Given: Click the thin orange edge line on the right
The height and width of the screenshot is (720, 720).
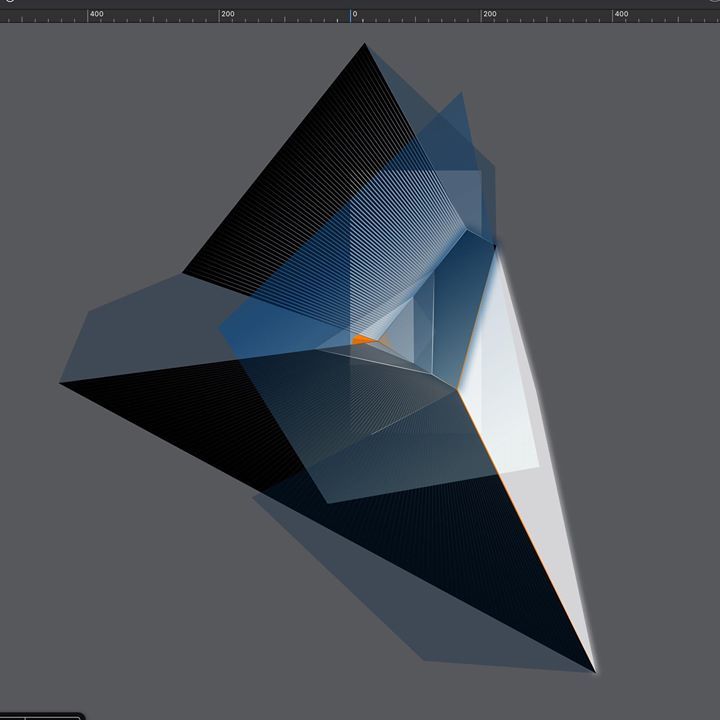Looking at the screenshot, I should point(520,520).
